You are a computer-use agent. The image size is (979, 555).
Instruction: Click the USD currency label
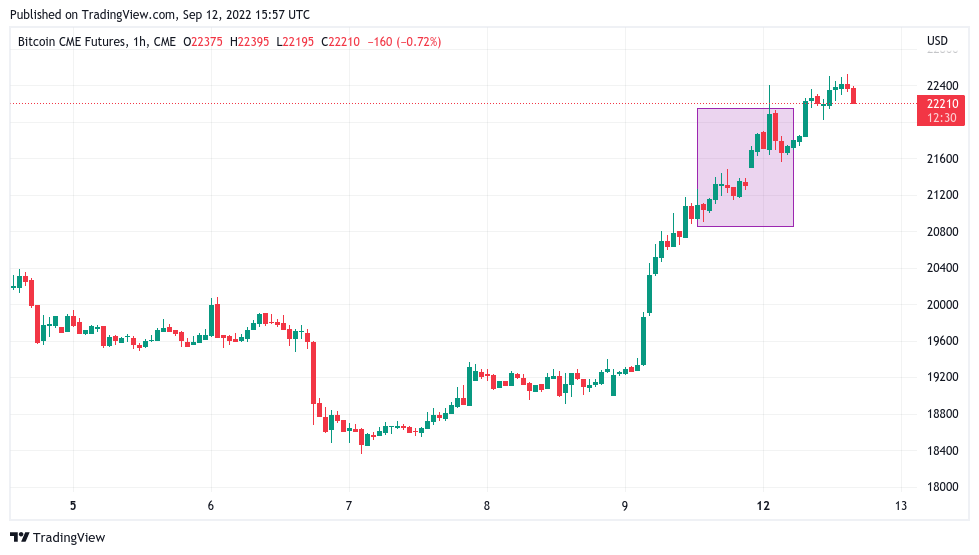pyautogui.click(x=937, y=41)
